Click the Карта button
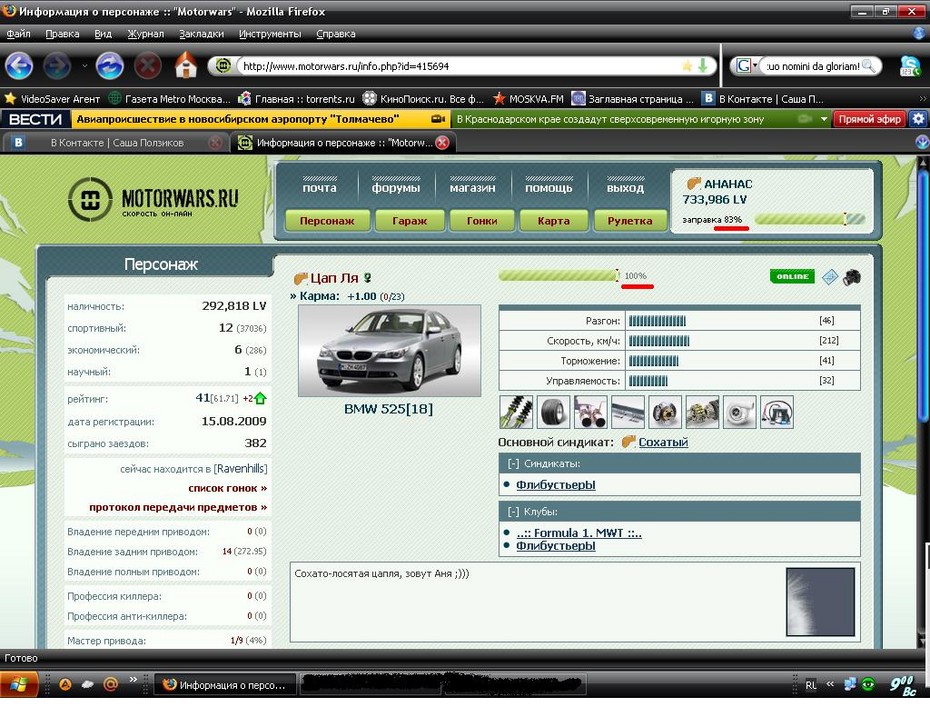Viewport: 930px width, 727px height. point(553,221)
